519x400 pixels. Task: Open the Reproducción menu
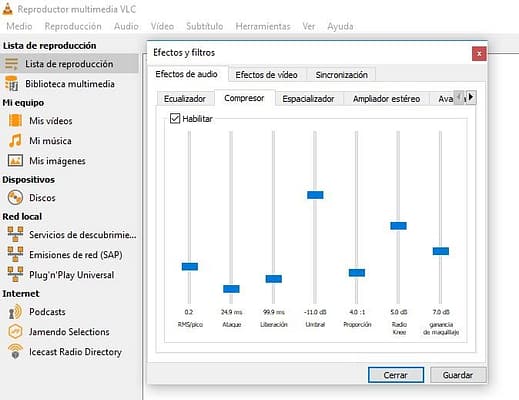click(x=73, y=26)
